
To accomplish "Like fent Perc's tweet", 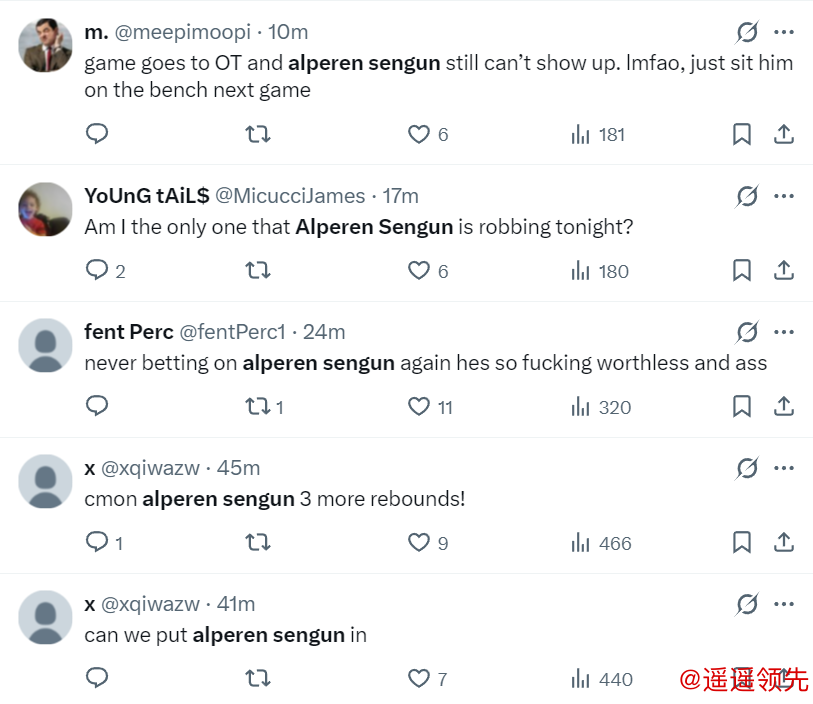I will 419,407.
